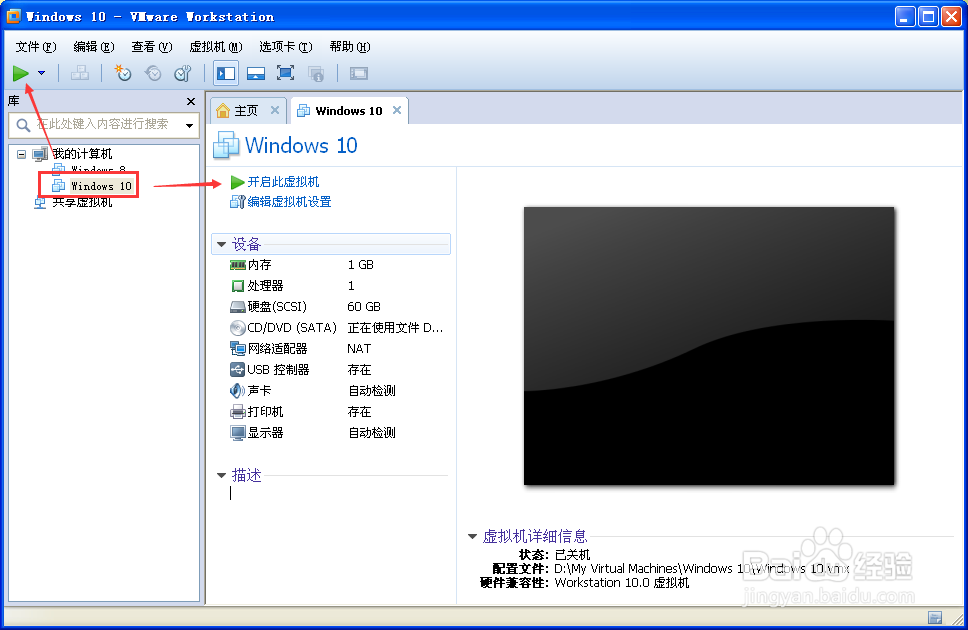This screenshot has height=630, width=968.
Task: Toggle thumbnail bar view icon
Action: (x=256, y=74)
